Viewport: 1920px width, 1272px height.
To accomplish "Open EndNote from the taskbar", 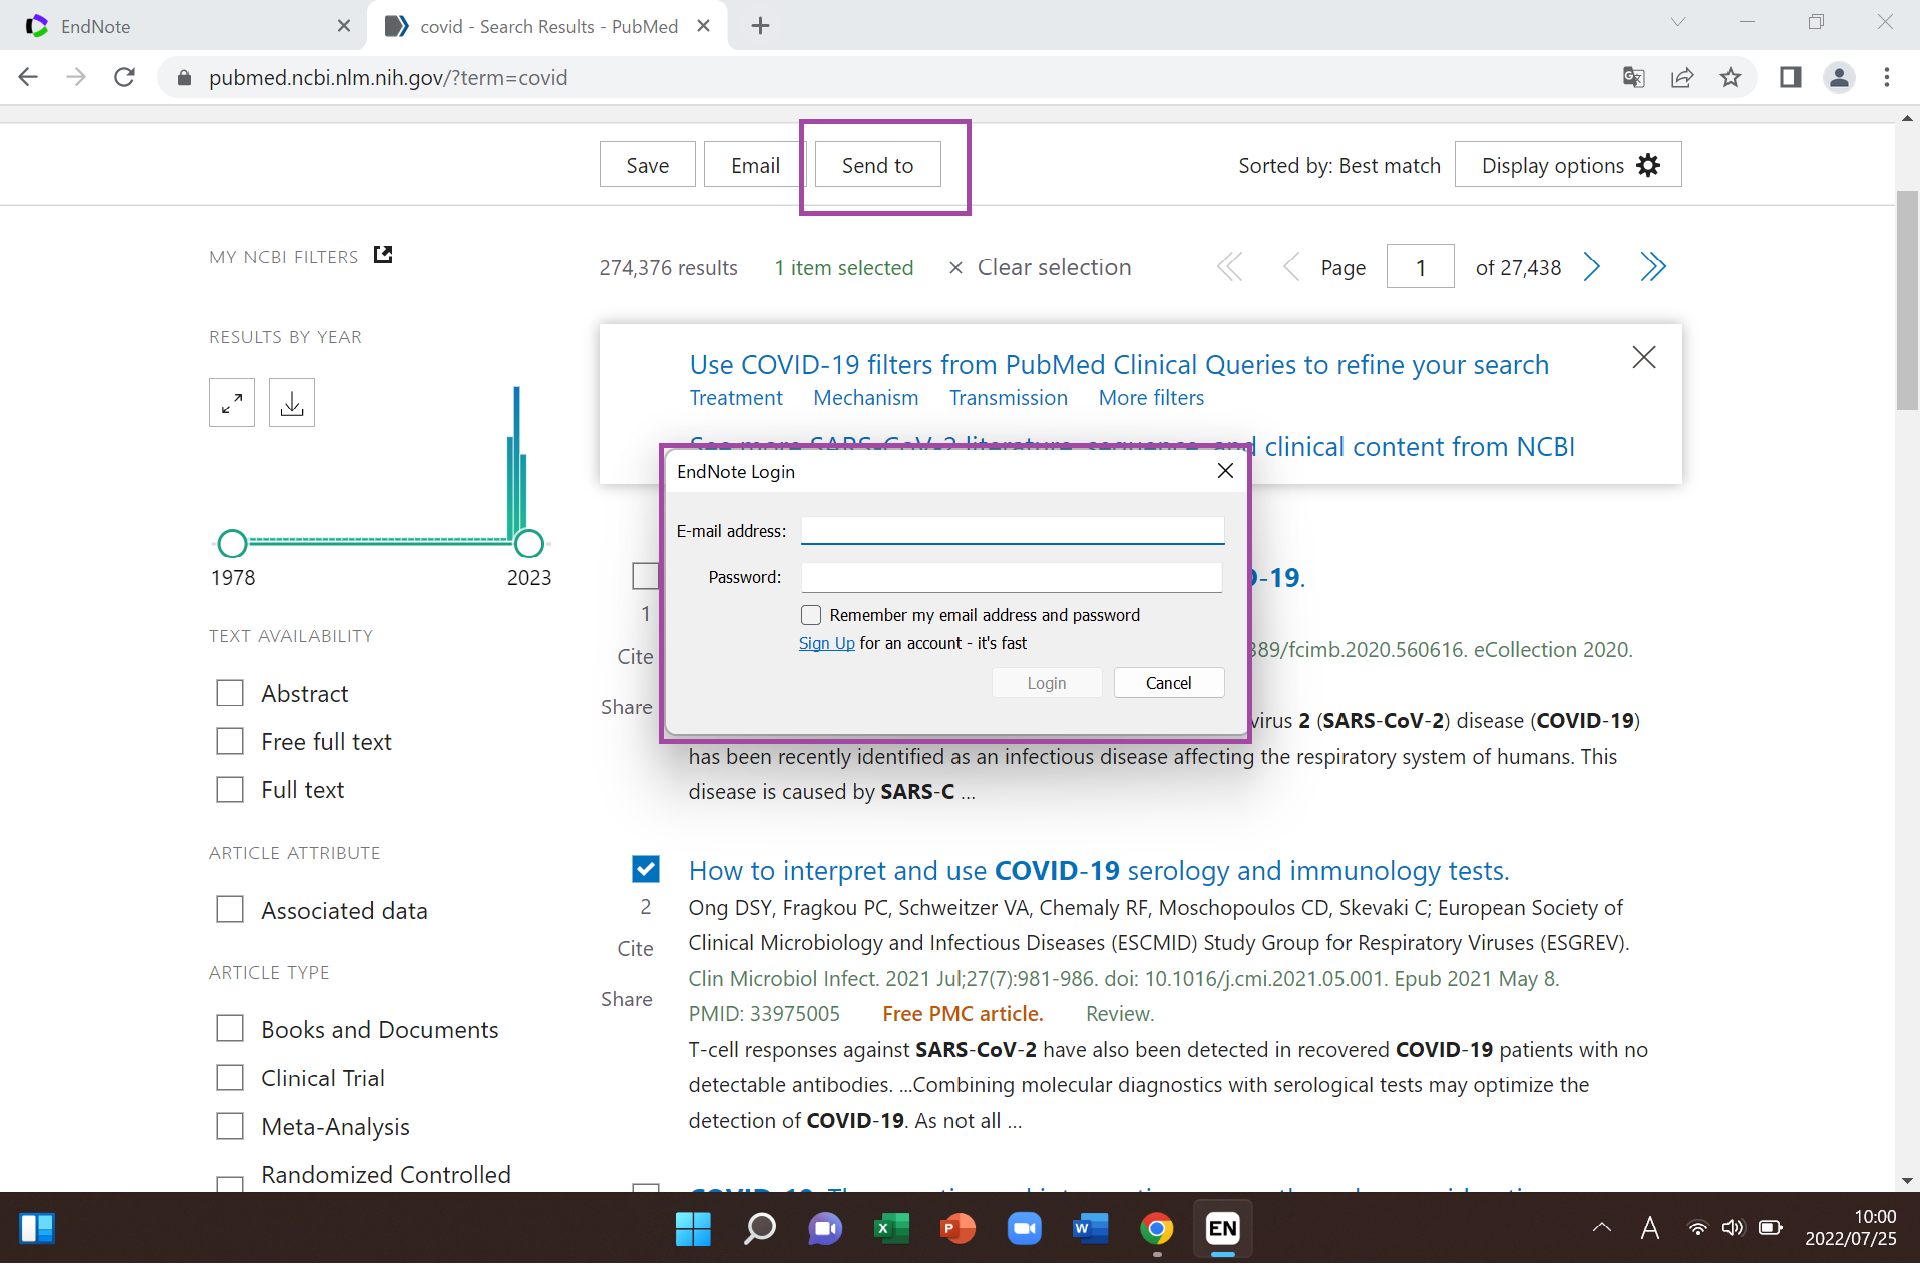I will click(x=1222, y=1229).
